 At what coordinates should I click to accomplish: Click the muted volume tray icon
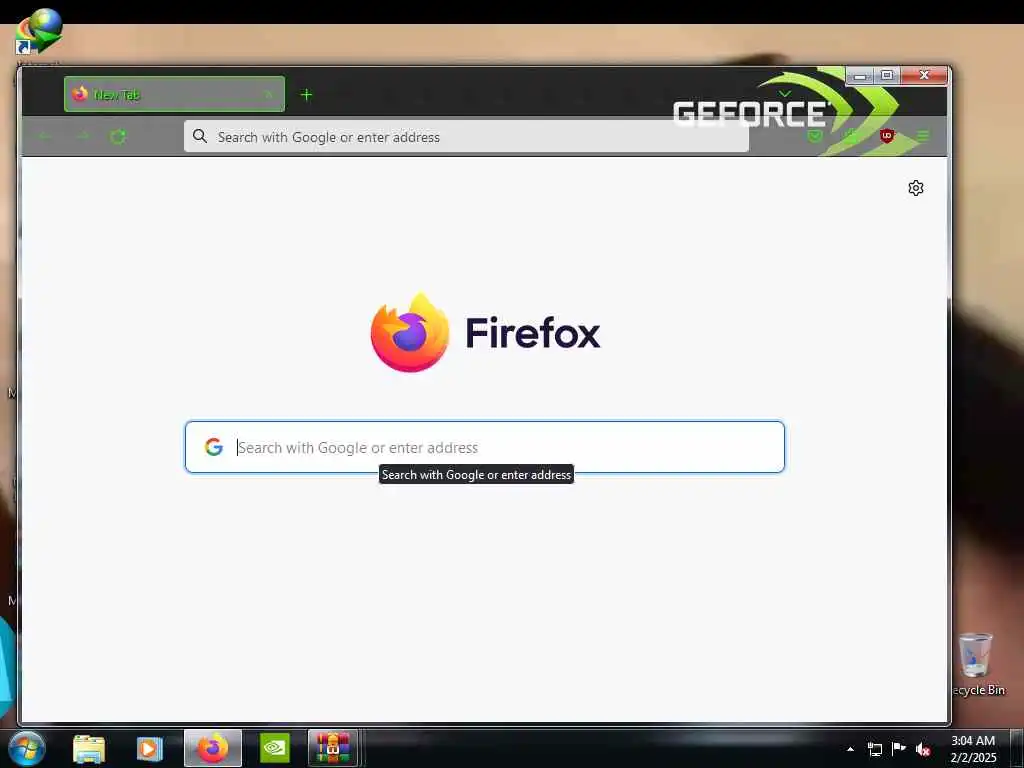tap(923, 749)
